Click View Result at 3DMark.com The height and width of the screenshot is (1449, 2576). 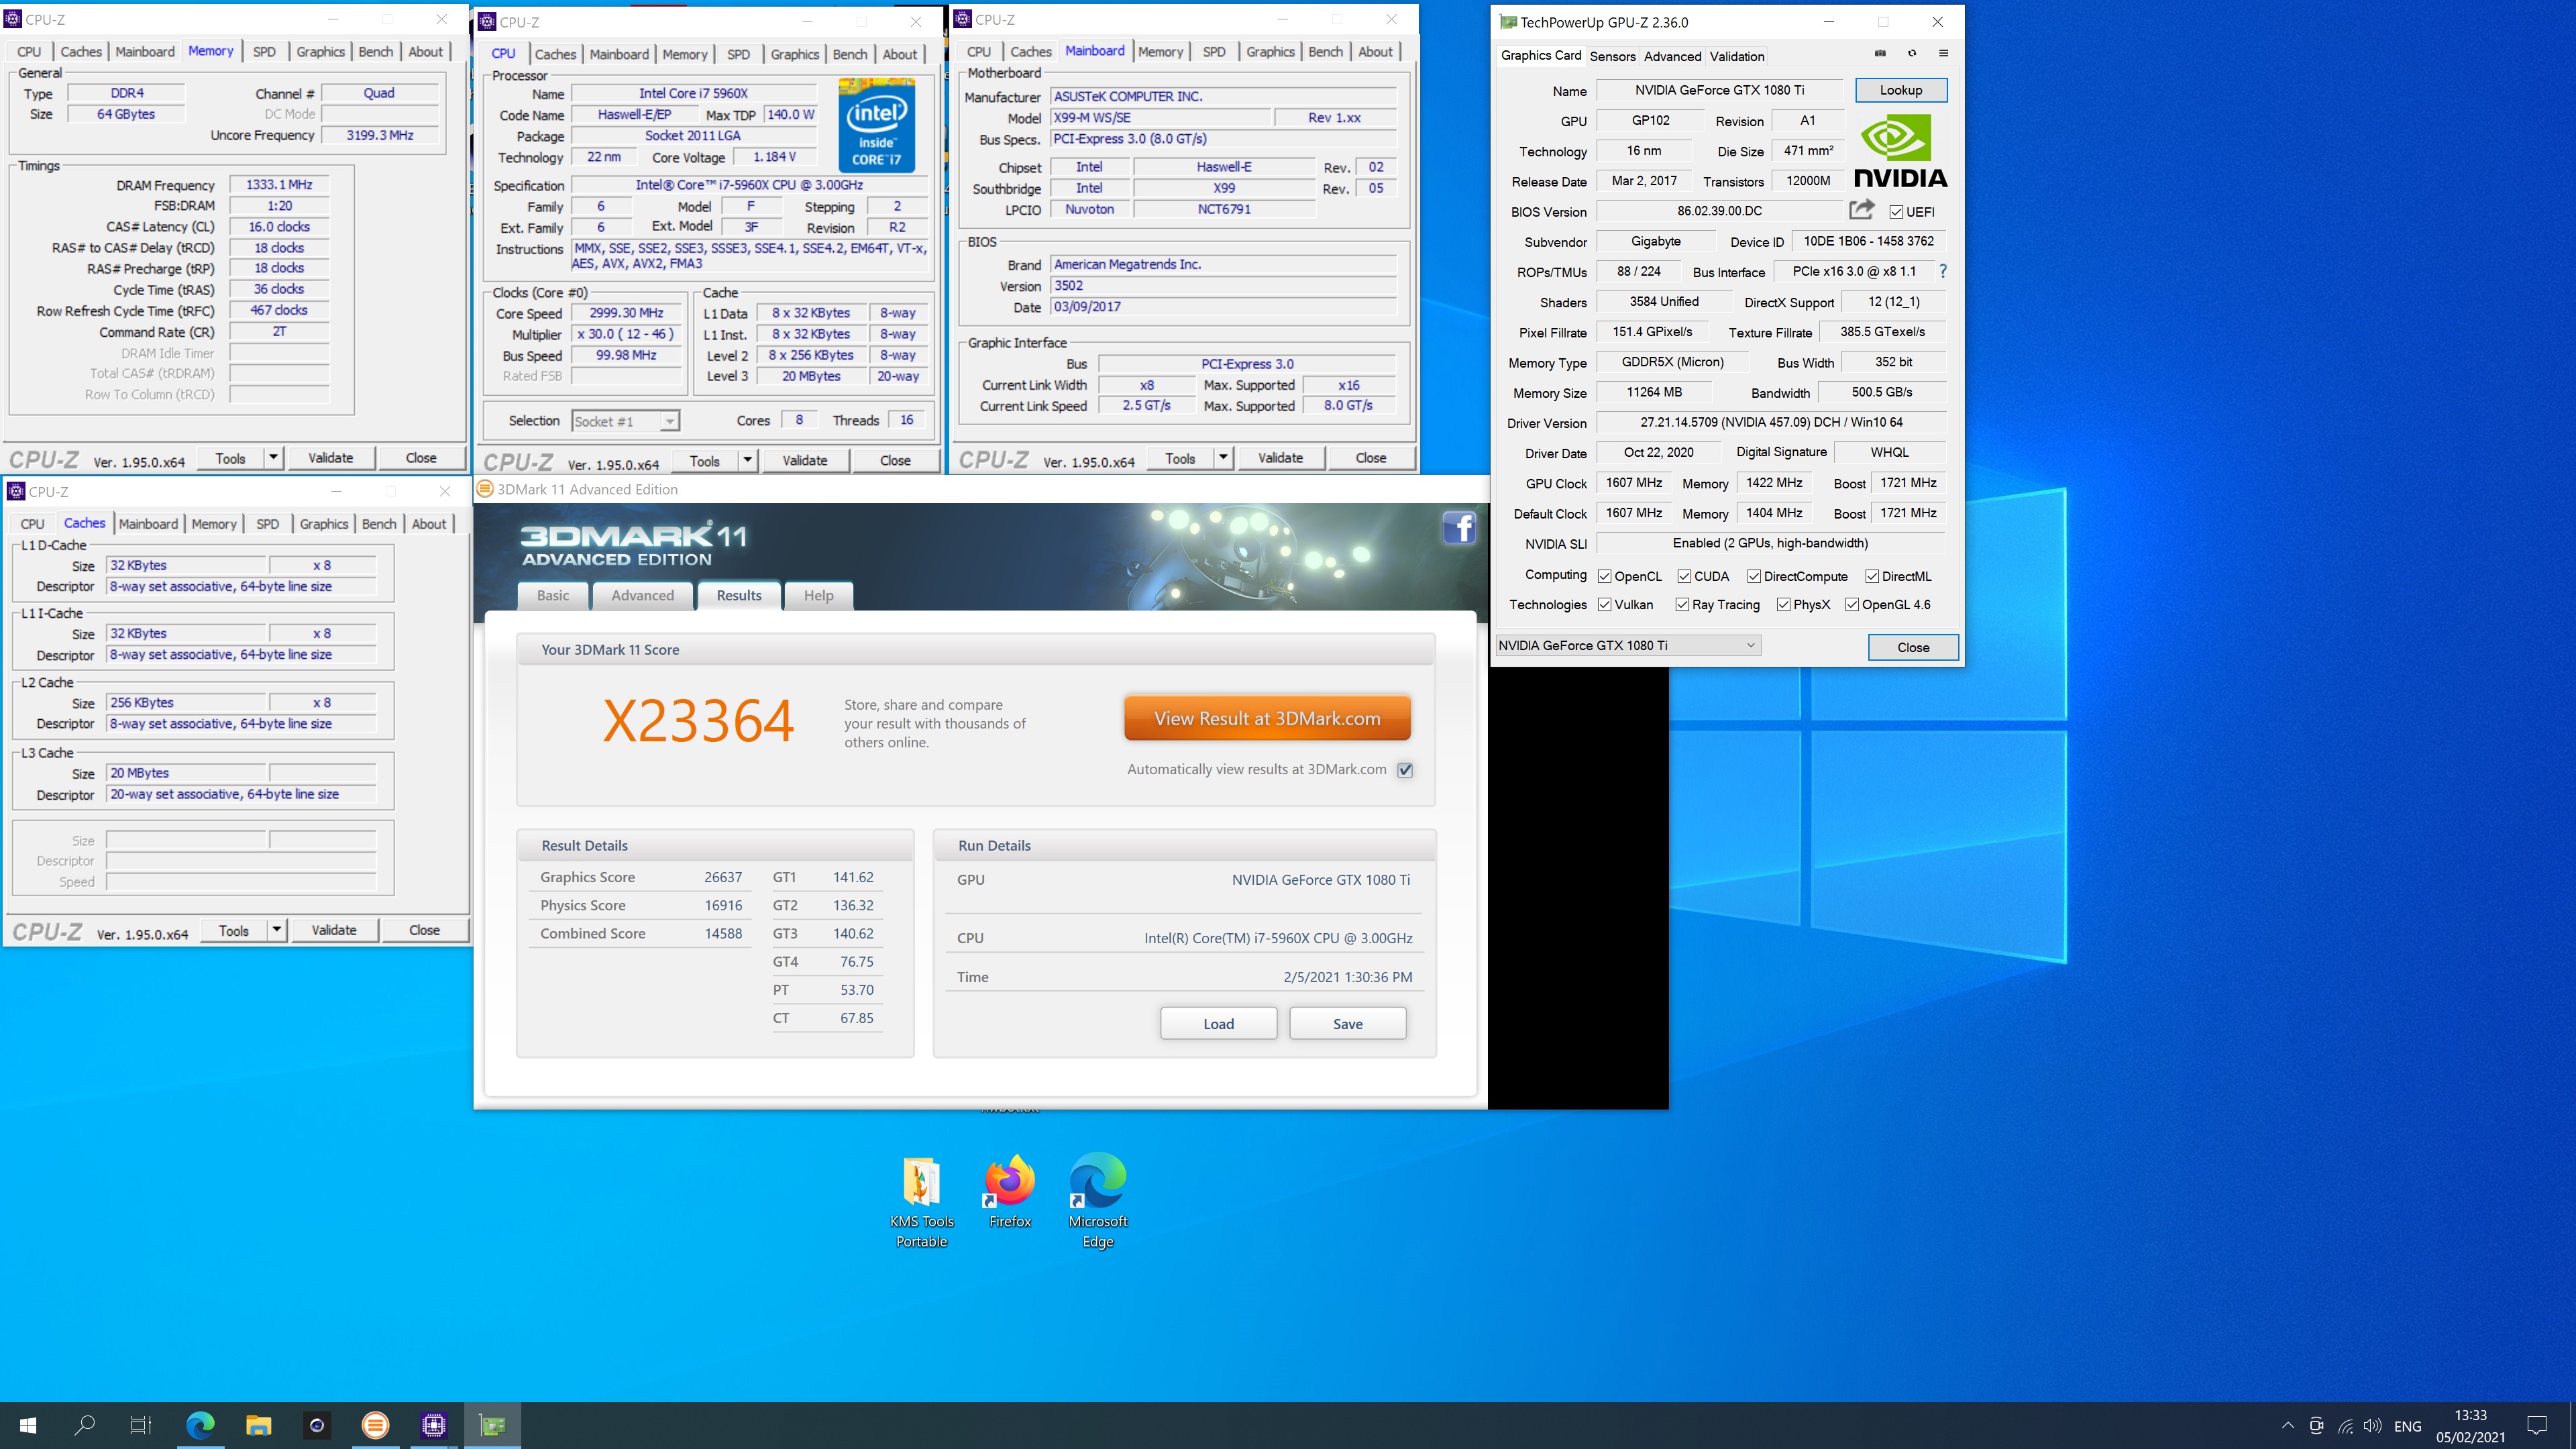click(x=1267, y=718)
